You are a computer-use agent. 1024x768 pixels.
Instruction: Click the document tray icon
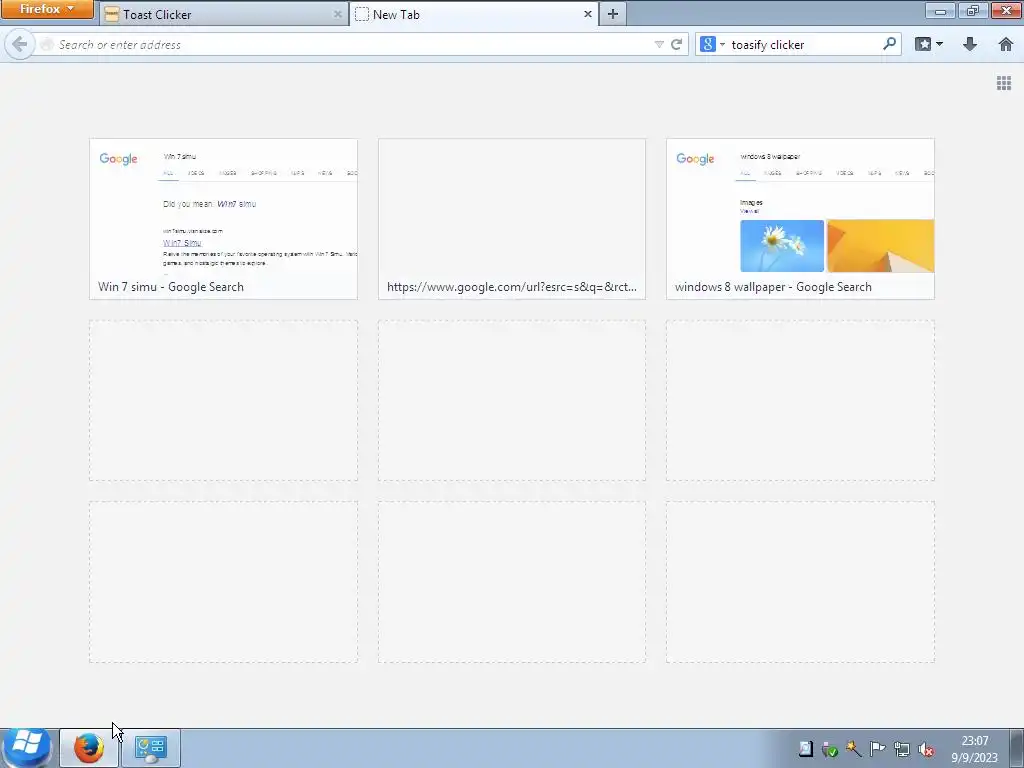point(806,748)
